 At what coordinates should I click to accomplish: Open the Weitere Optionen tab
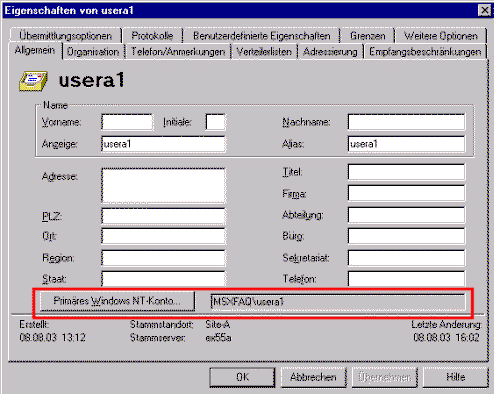pos(441,36)
